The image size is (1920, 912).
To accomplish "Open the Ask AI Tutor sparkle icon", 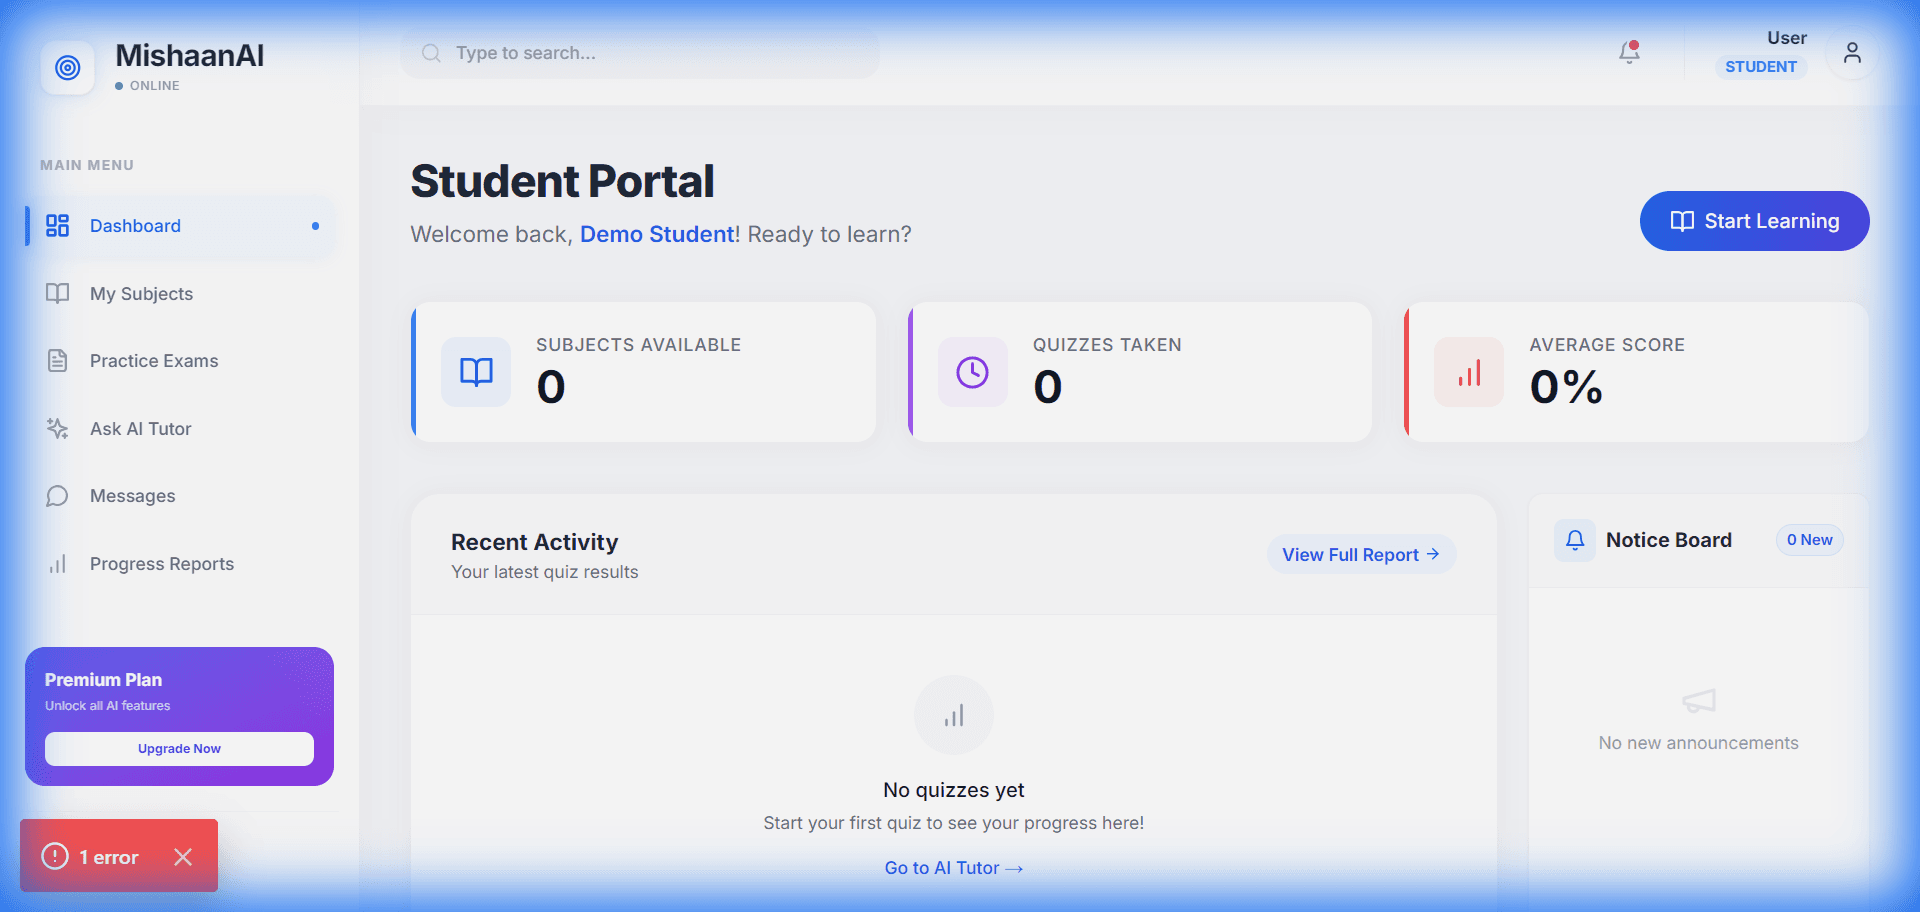I will (x=58, y=428).
